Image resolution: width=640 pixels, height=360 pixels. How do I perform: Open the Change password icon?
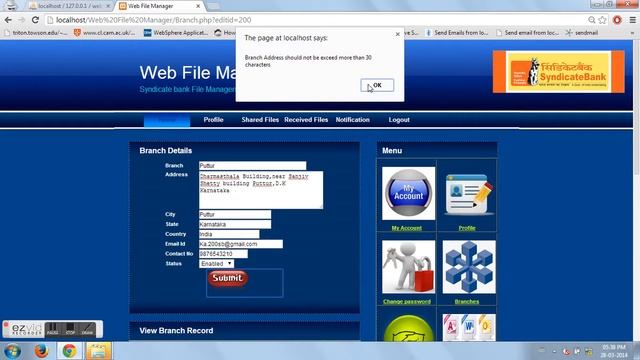point(409,267)
